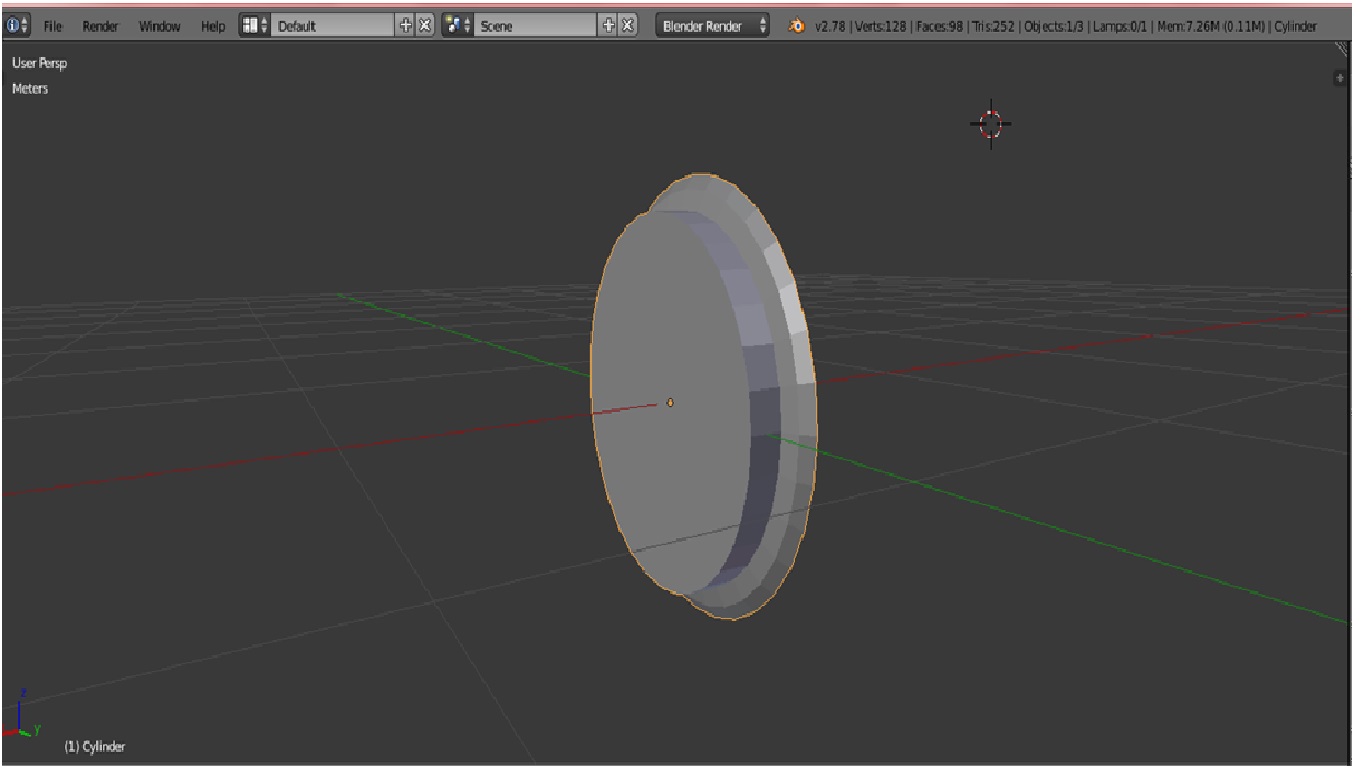This screenshot has height=768, width=1366.
Task: Open the Window menu
Action: tap(159, 26)
